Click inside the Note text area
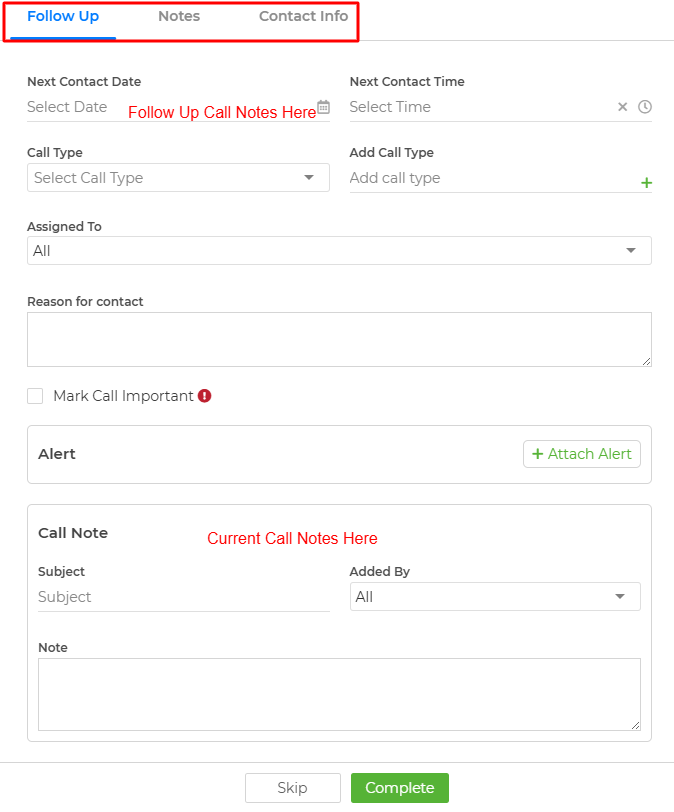Screen dimensions: 674x812 pyautogui.click(x=339, y=694)
